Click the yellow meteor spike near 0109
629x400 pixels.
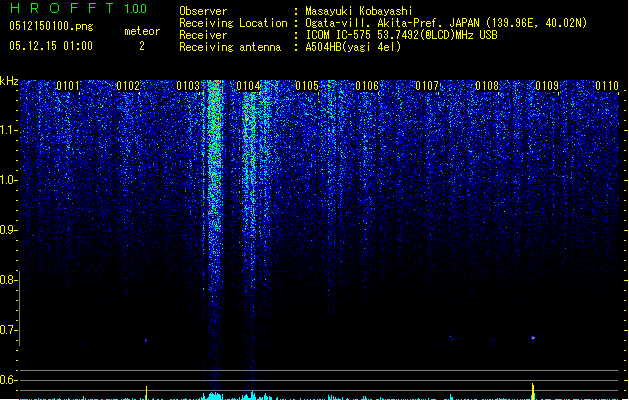(x=533, y=391)
